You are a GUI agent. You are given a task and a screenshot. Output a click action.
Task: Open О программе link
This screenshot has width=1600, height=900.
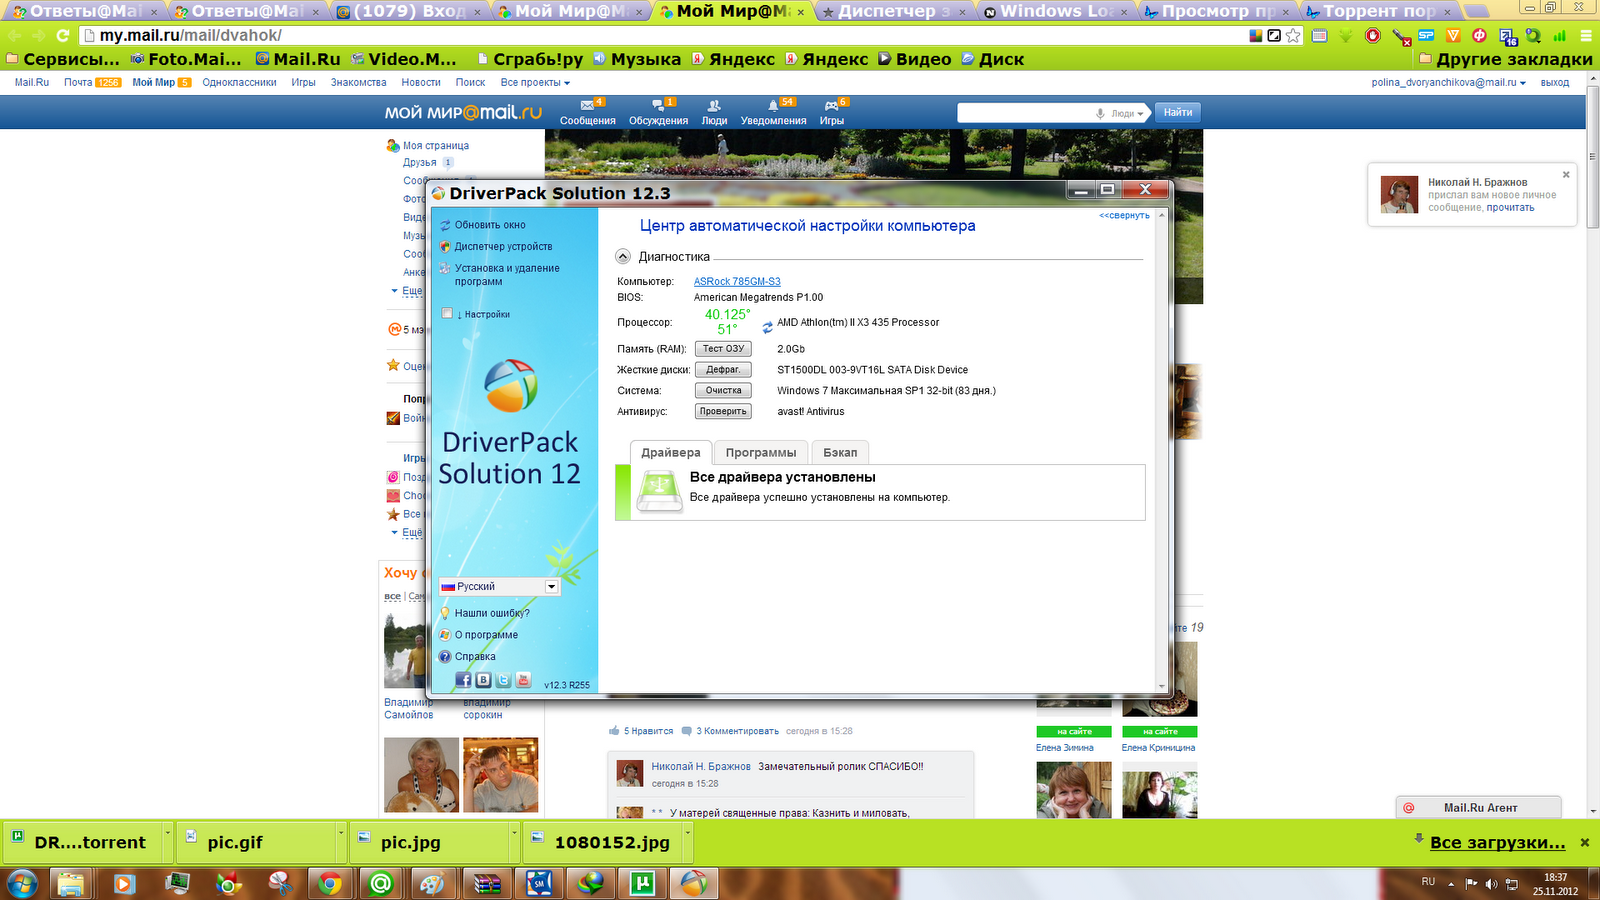click(486, 635)
